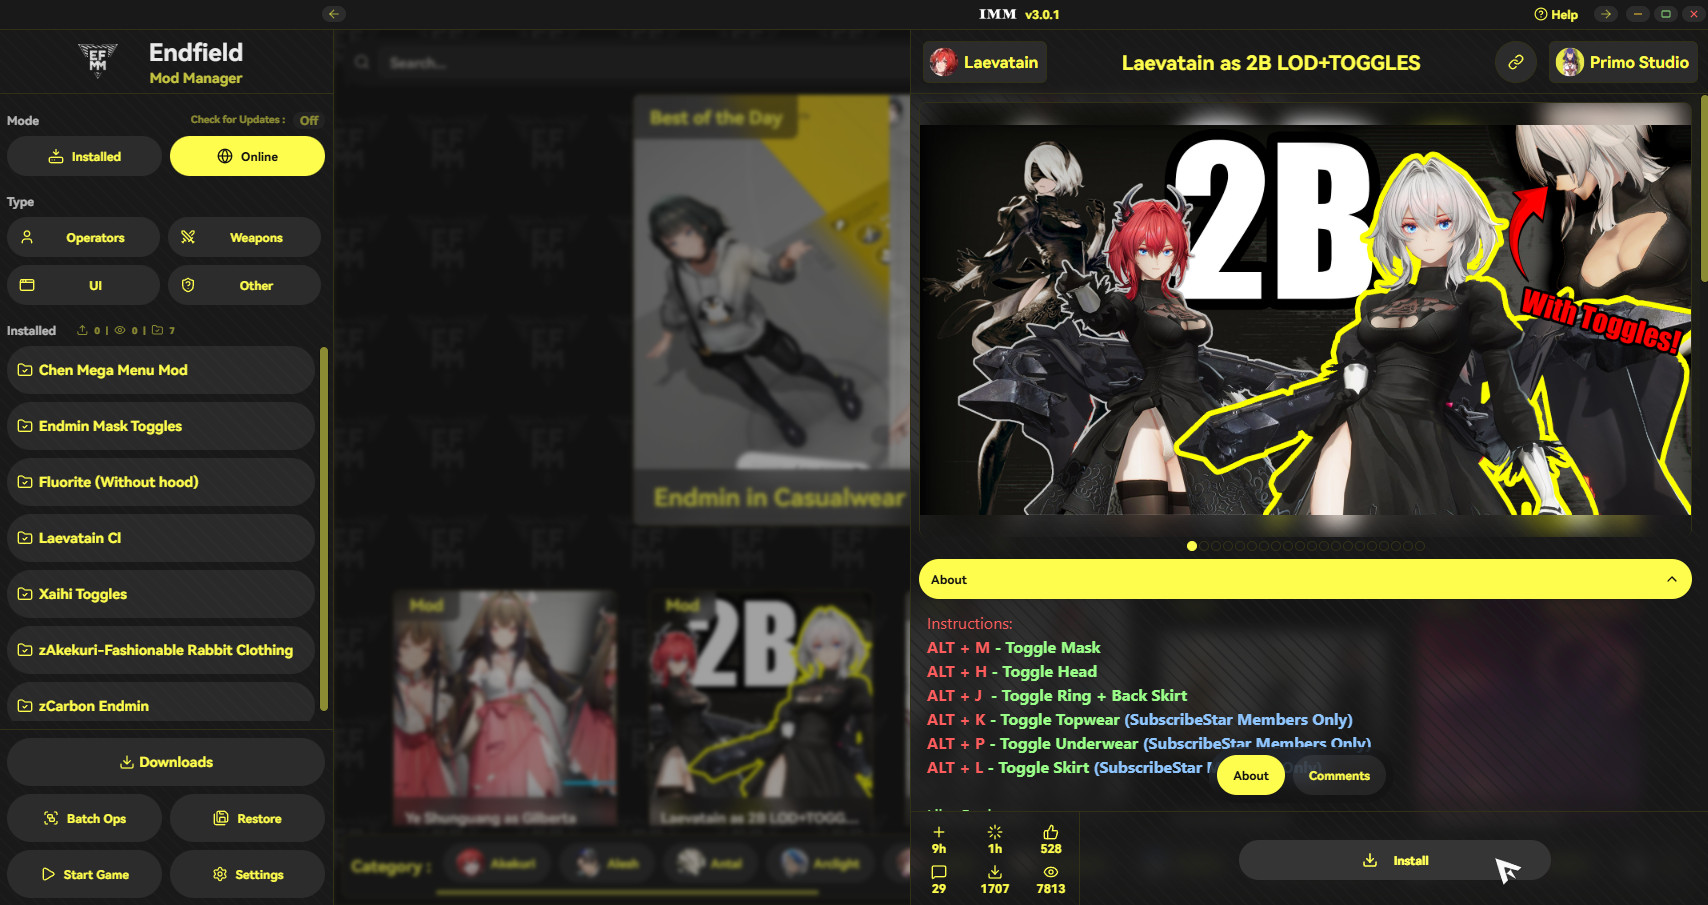Image resolution: width=1708 pixels, height=905 pixels.
Task: Open the Downloads panel
Action: (166, 762)
